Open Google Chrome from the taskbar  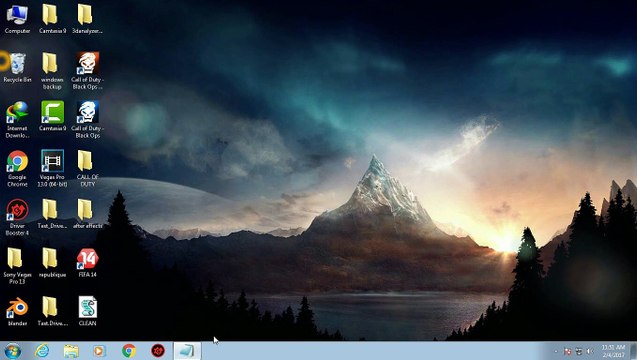(x=129, y=351)
